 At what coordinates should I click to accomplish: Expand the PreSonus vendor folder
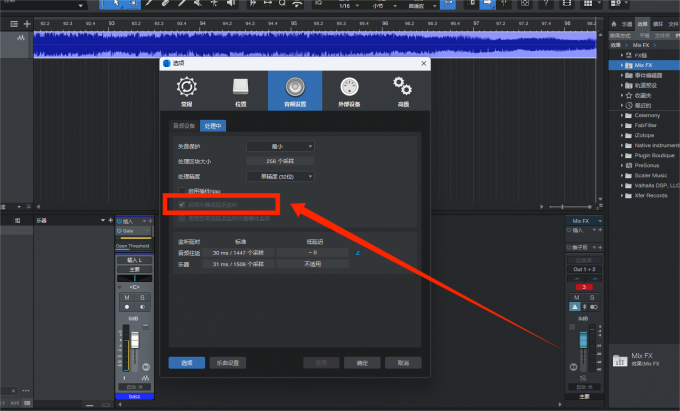(622, 165)
